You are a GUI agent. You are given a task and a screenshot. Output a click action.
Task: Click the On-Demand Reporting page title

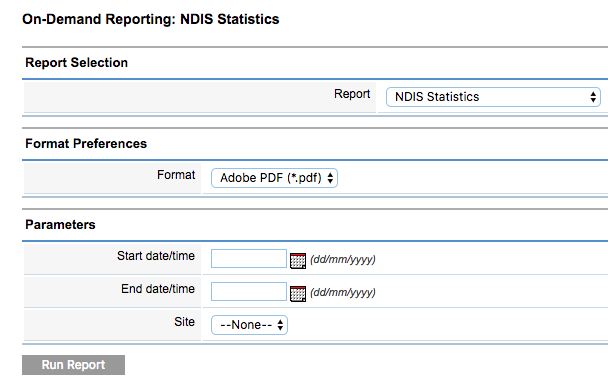point(150,19)
